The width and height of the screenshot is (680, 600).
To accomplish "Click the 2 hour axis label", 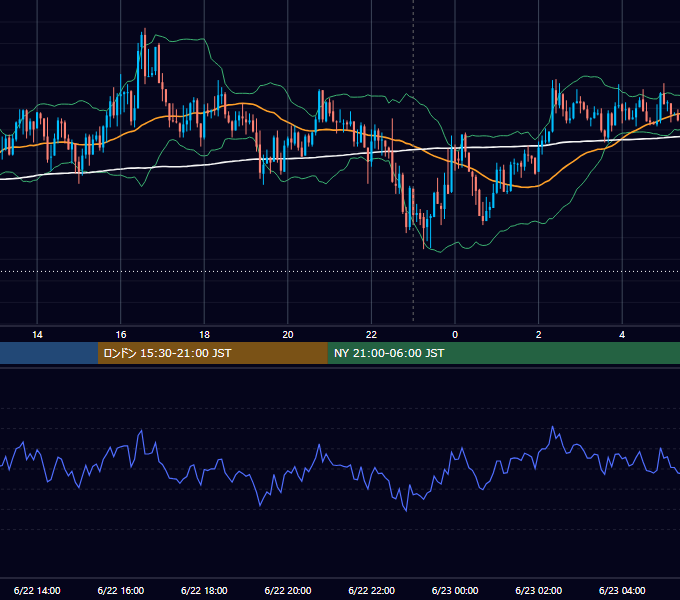I will [x=539, y=335].
